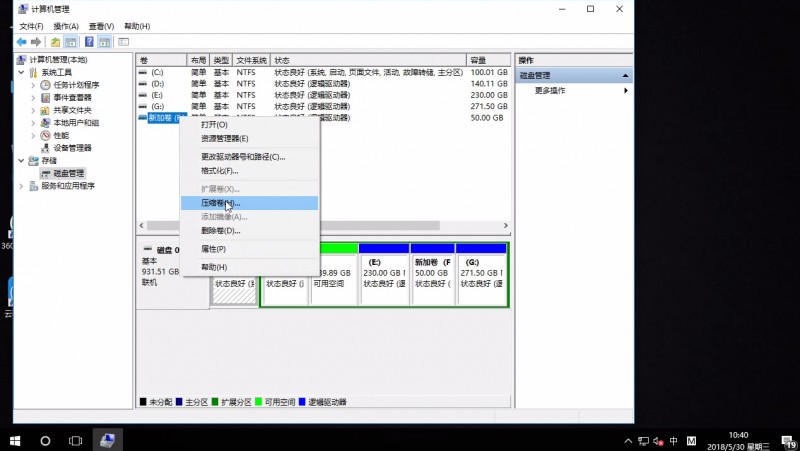This screenshot has width=800, height=451.
Task: Expand the 事件查看器 node arrow
Action: (33, 97)
